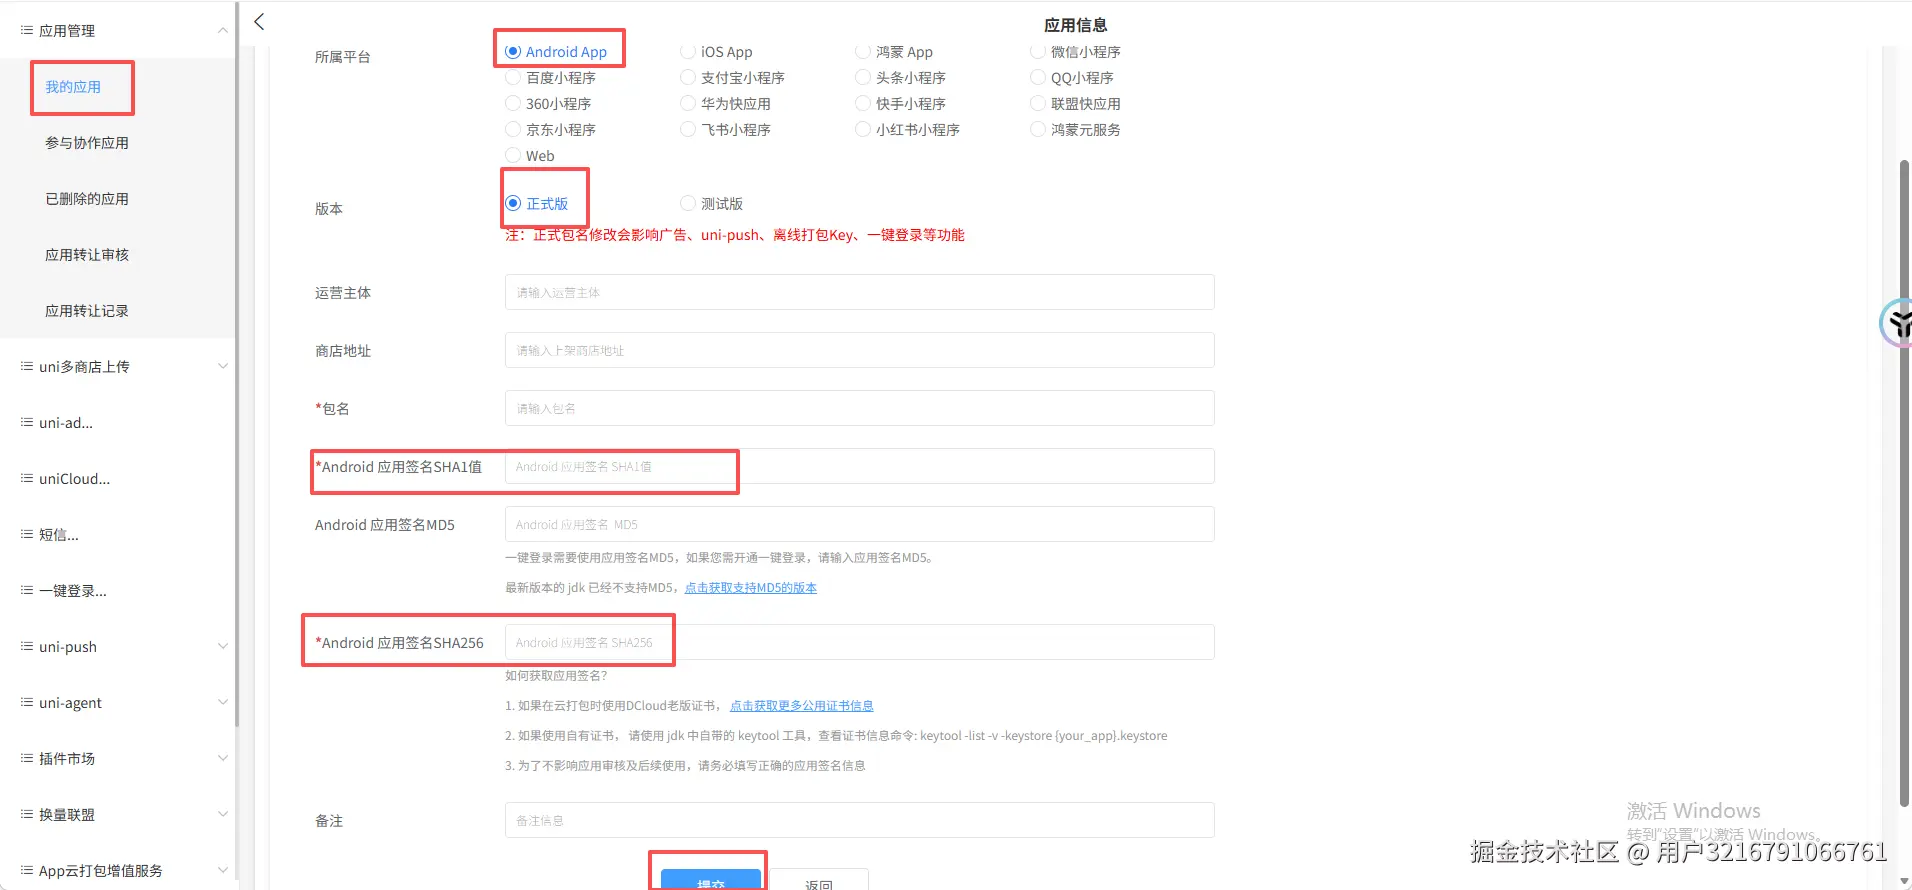Click the sidebar vertical scrollbar
Screen dimensions: 1912x890
pyautogui.click(x=237, y=363)
